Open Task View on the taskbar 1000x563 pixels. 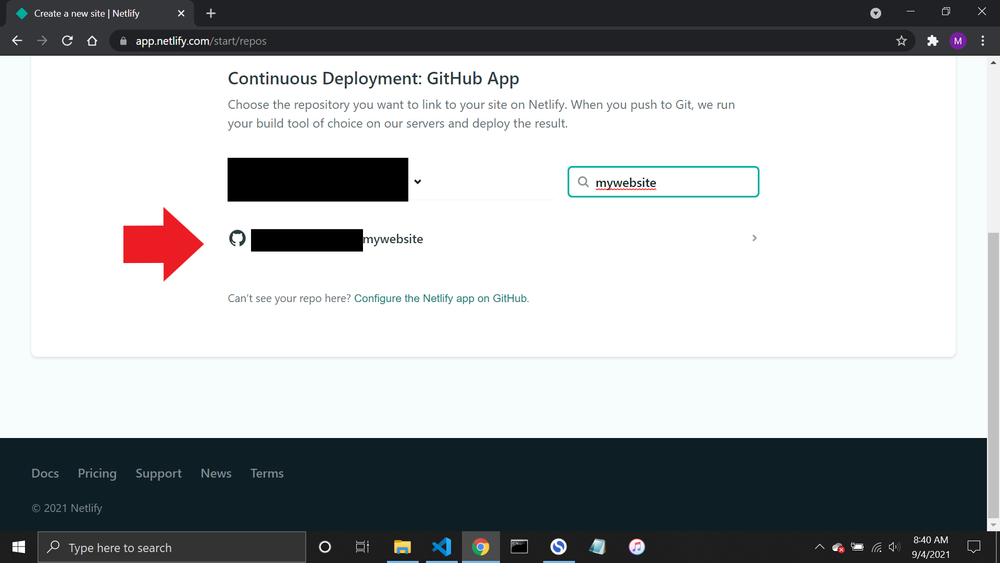362,547
